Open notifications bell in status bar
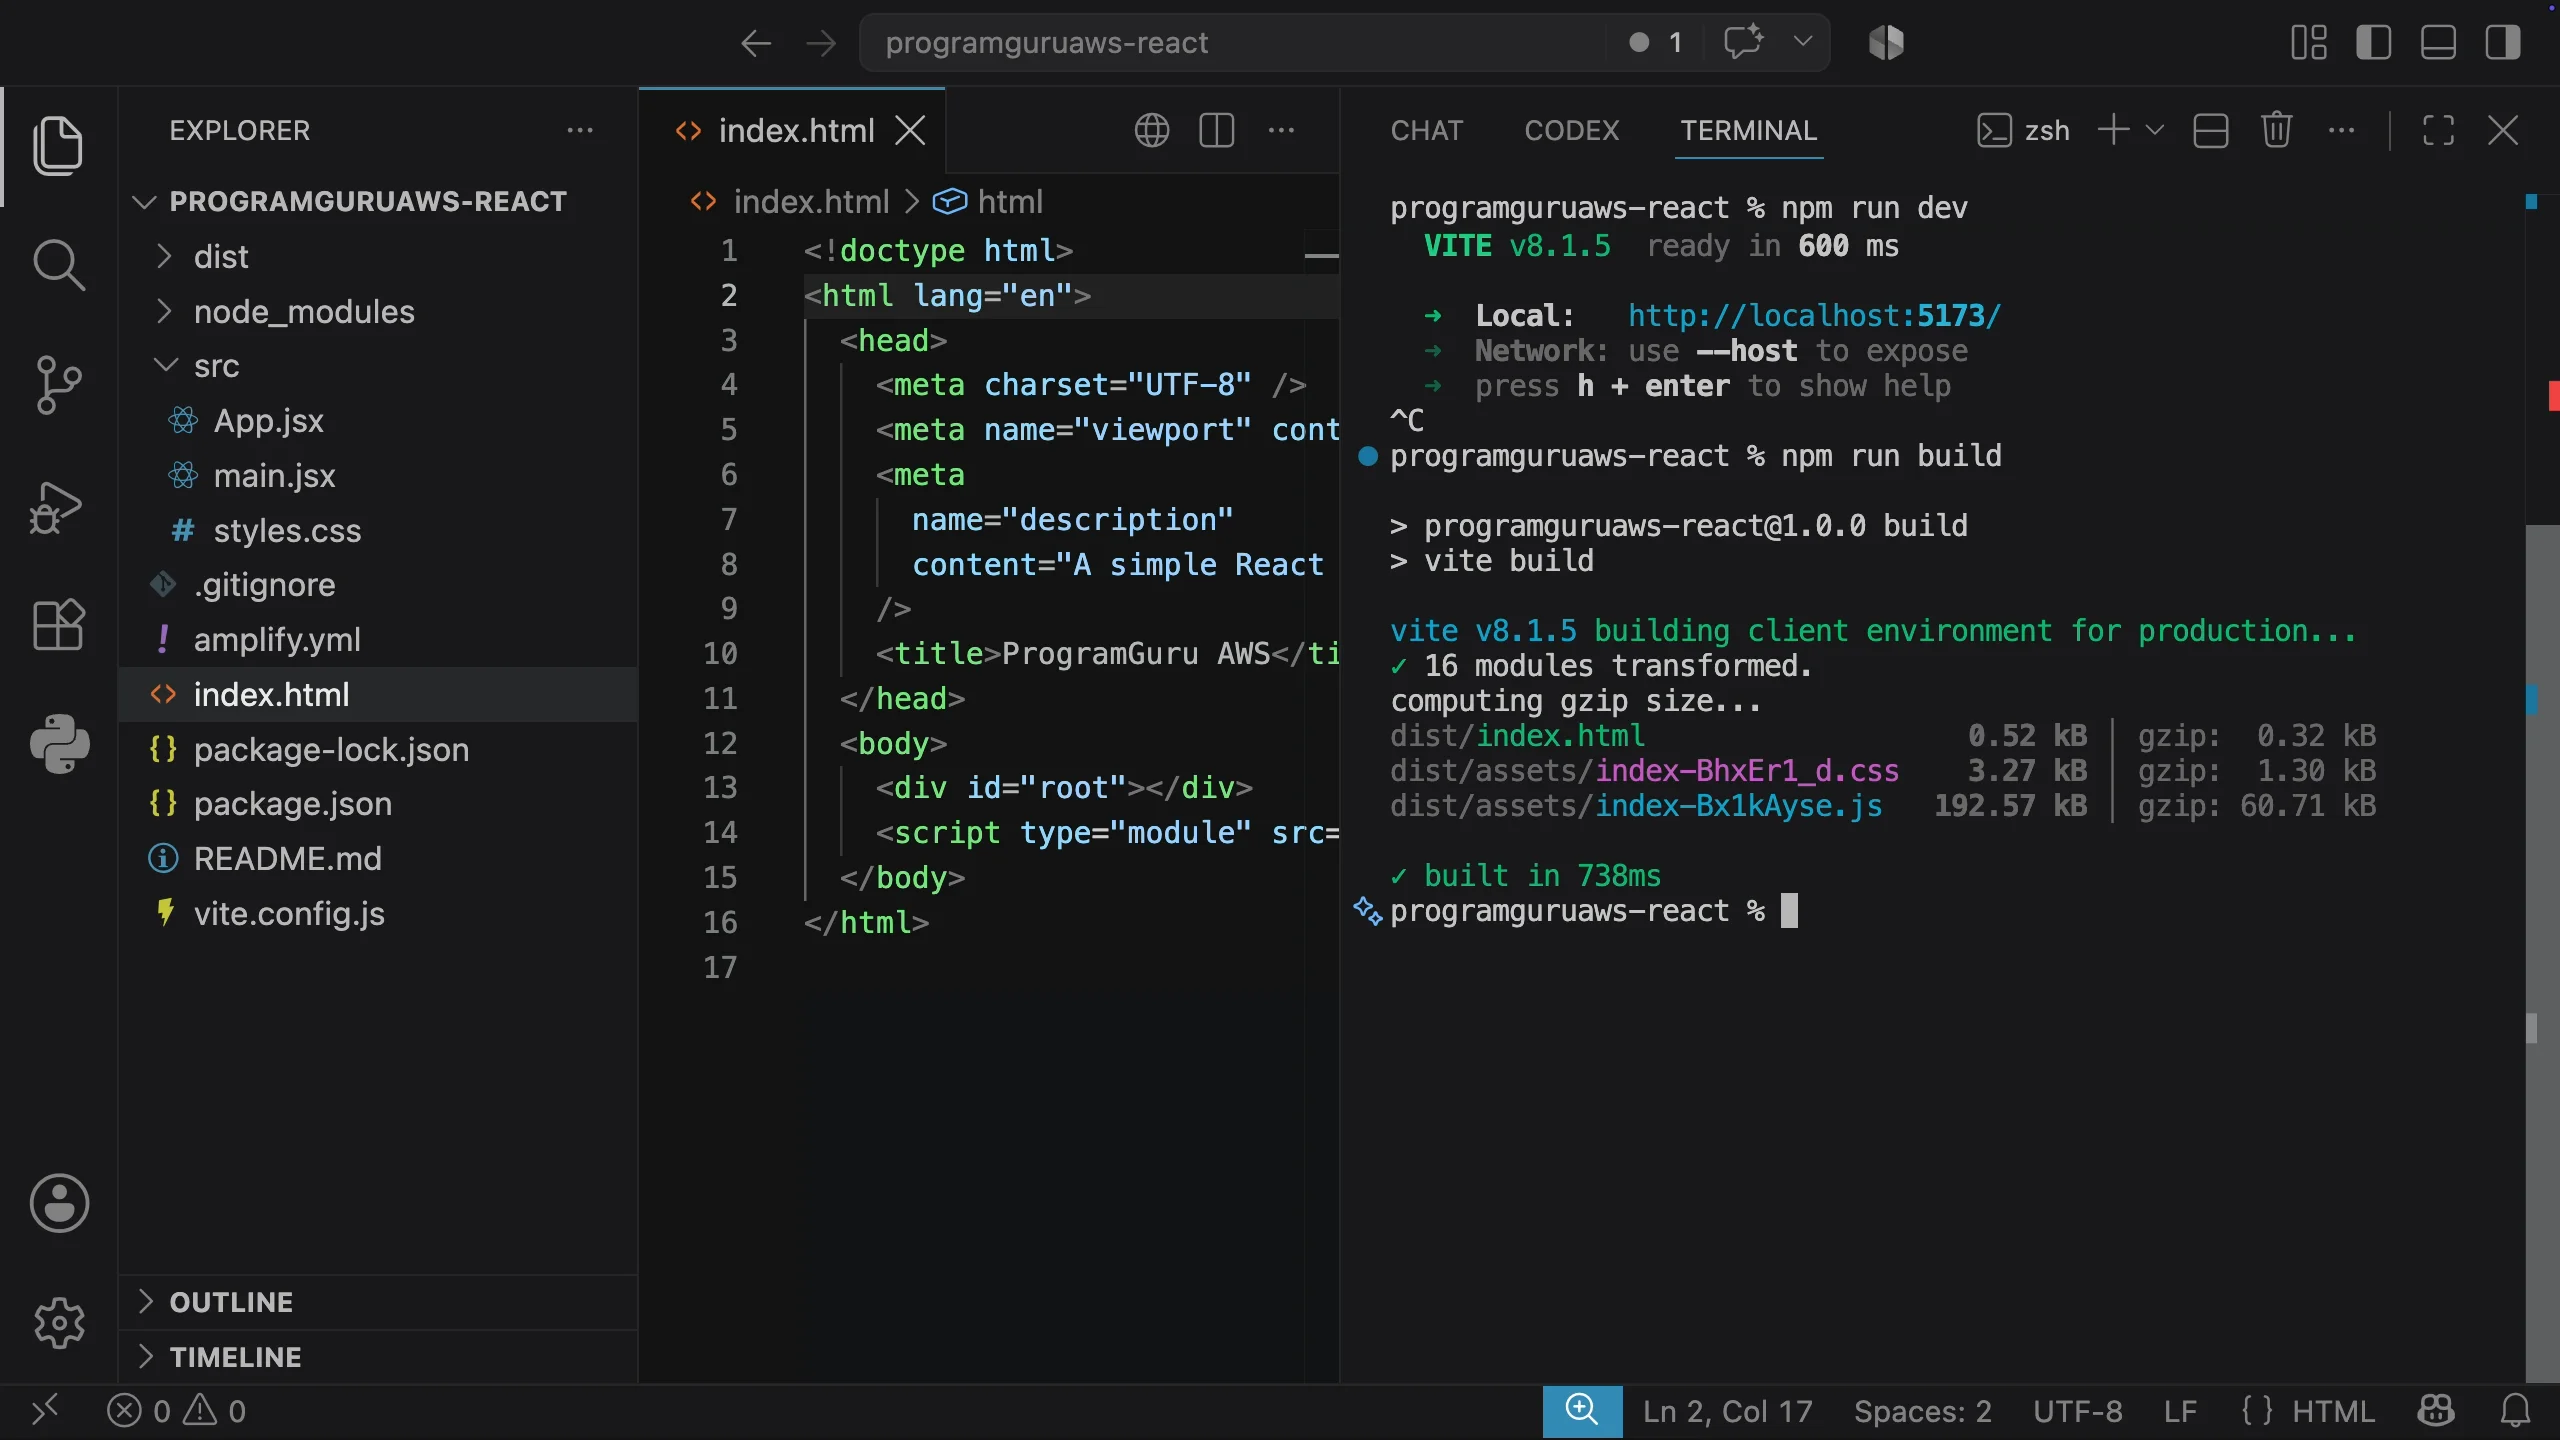The width and height of the screenshot is (2560, 1440). click(2515, 1411)
